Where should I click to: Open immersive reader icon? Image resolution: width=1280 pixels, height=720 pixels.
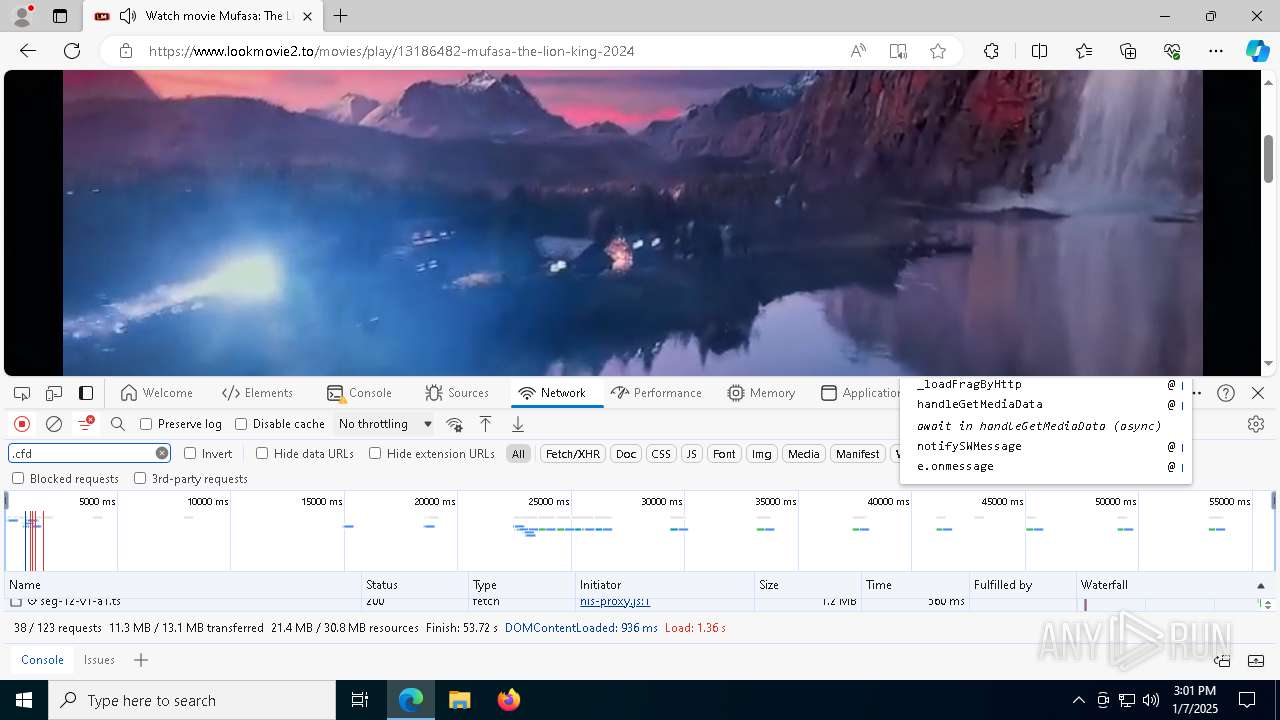tap(898, 51)
